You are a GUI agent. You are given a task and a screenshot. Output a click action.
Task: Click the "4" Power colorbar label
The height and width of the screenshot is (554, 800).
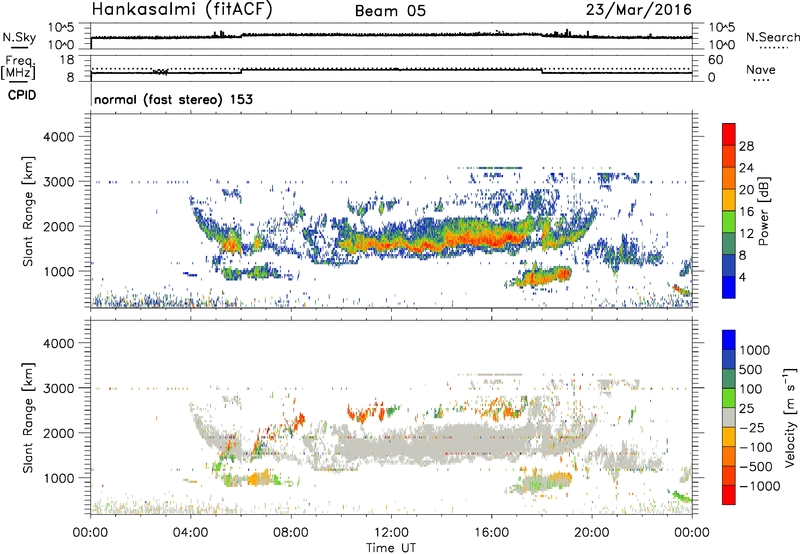[742, 277]
